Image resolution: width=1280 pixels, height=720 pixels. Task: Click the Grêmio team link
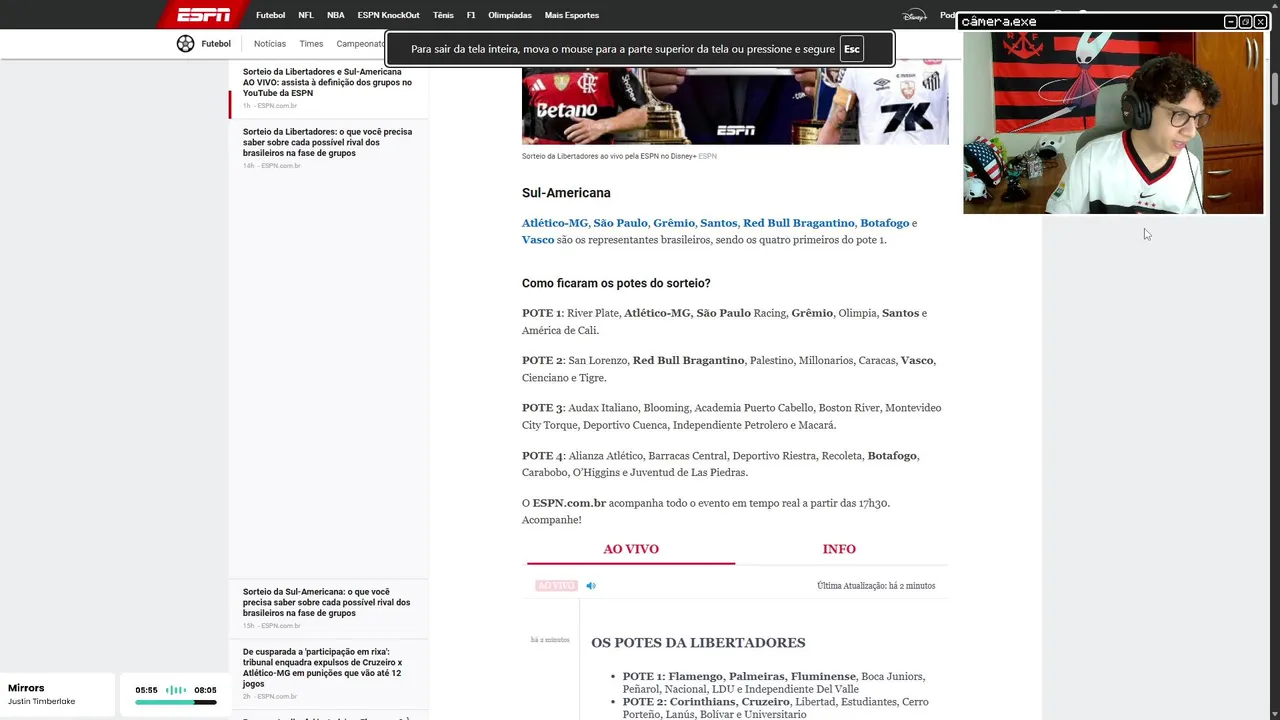click(x=674, y=223)
